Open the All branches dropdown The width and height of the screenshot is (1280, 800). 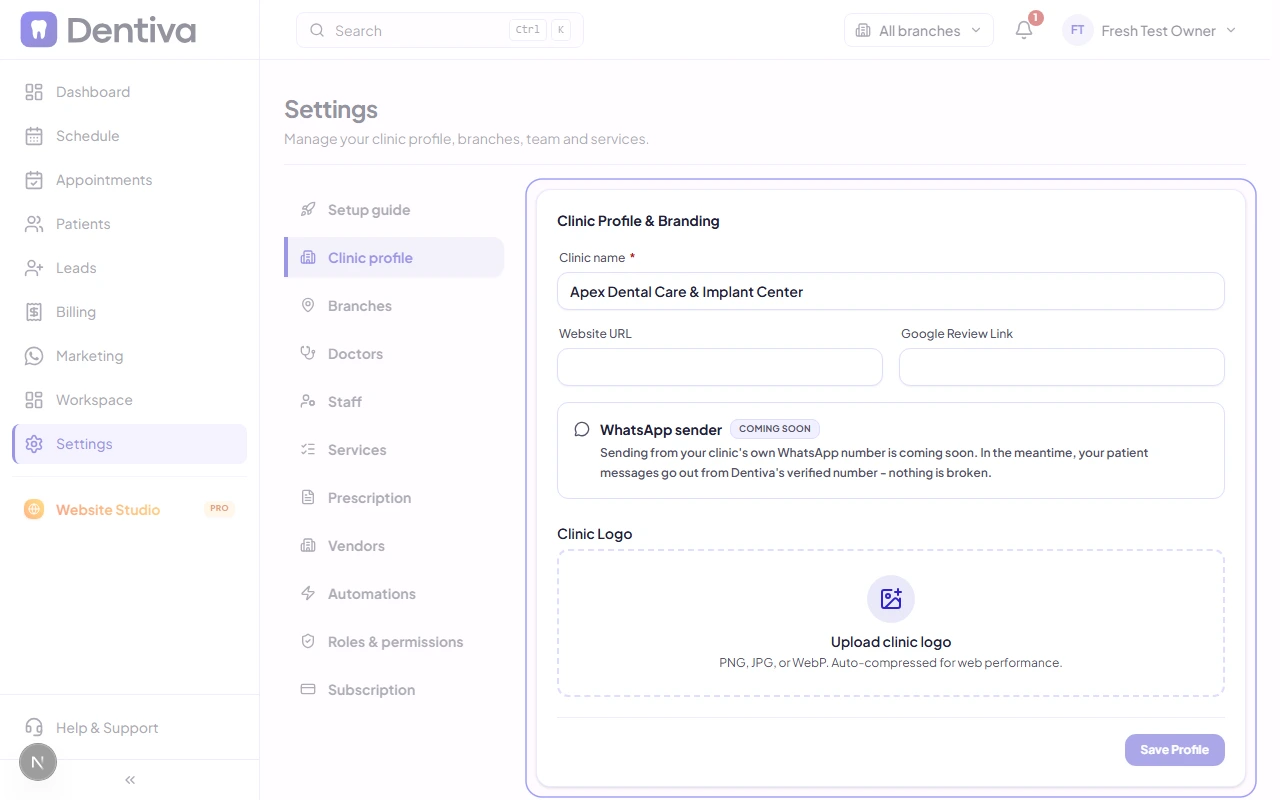click(919, 30)
